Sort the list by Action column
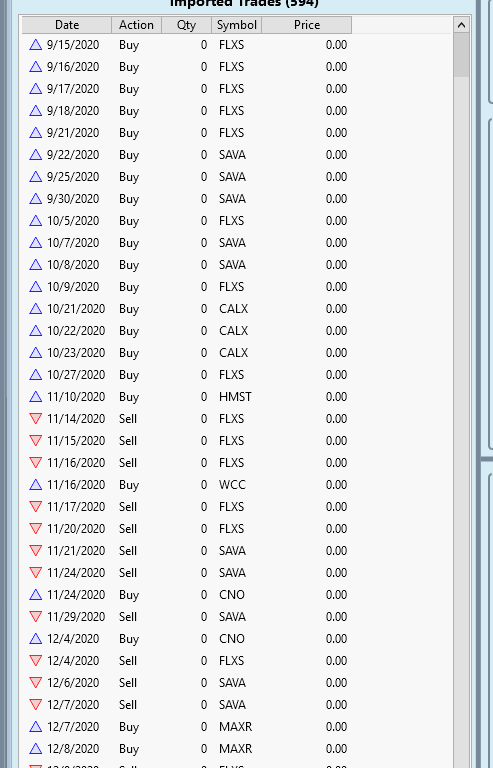Image resolution: width=493 pixels, height=768 pixels. [137, 25]
